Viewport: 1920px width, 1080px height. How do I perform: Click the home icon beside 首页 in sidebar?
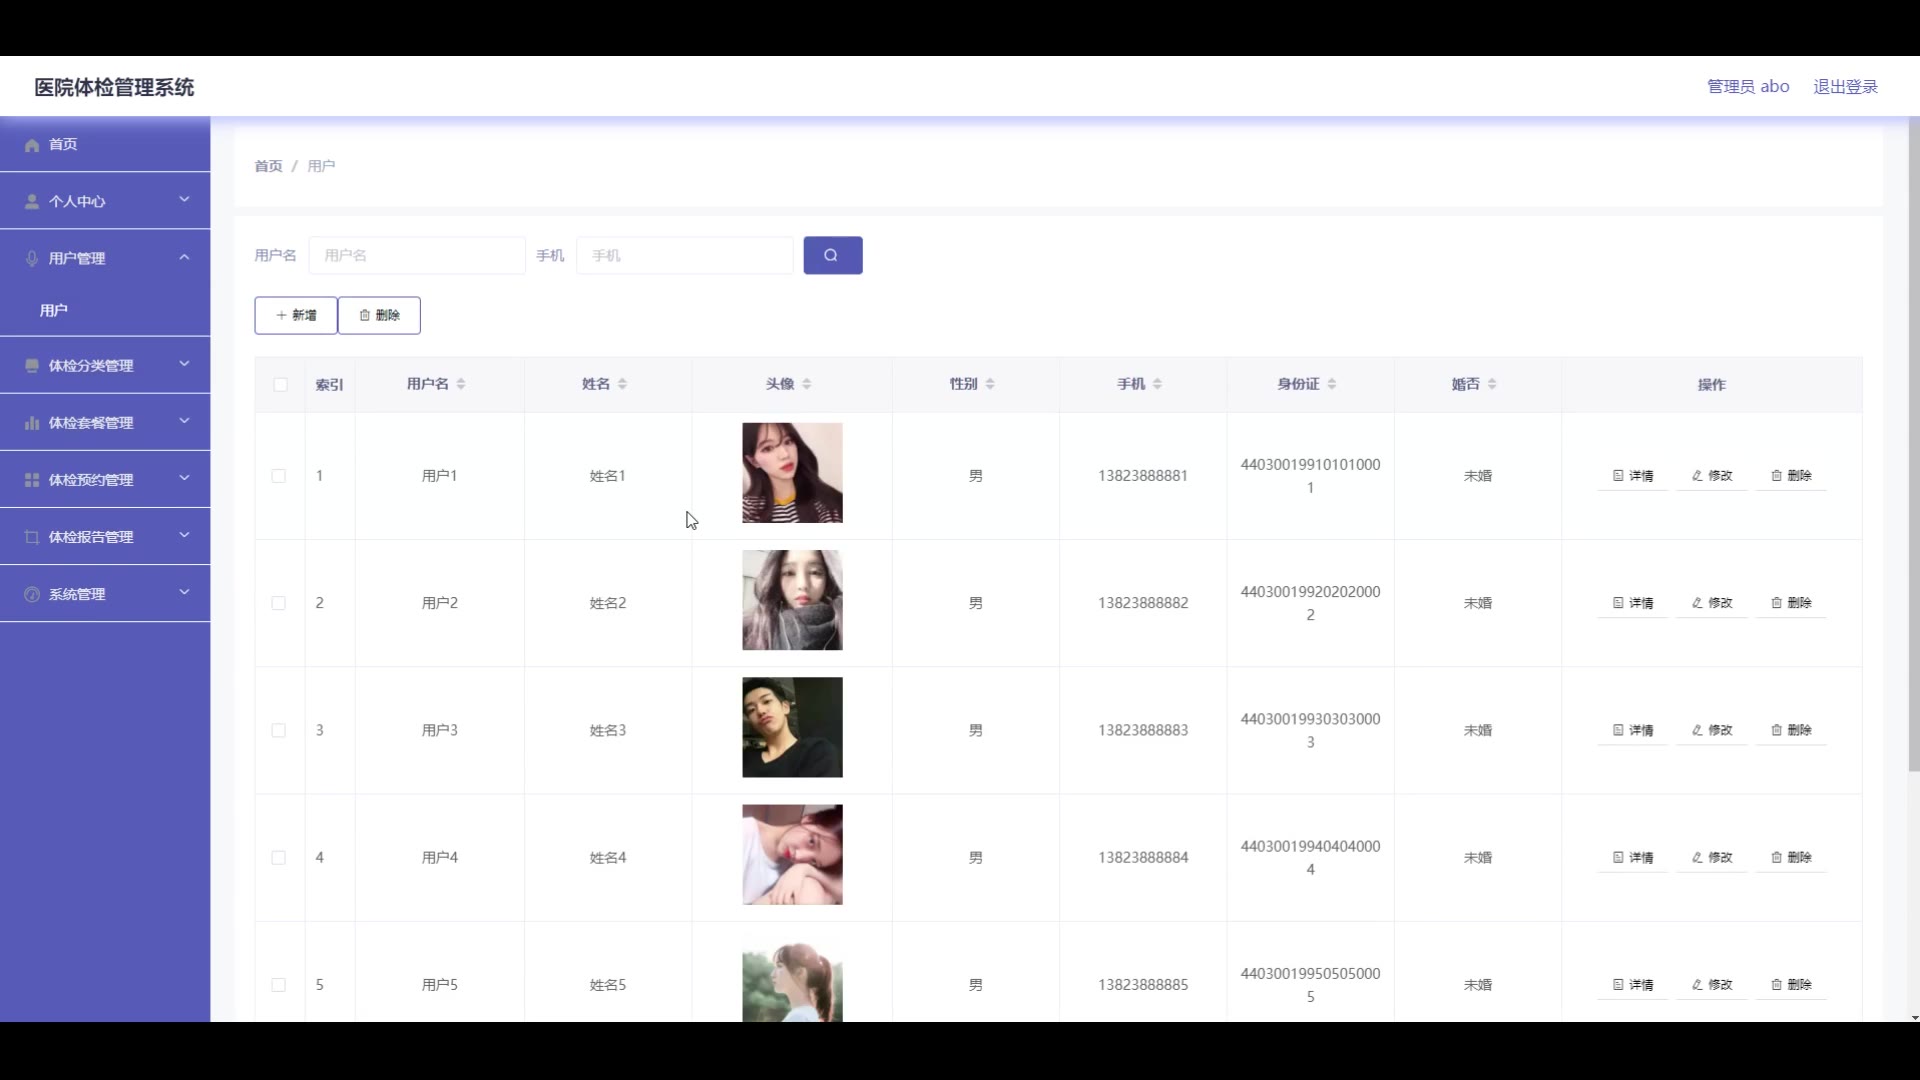tap(32, 145)
